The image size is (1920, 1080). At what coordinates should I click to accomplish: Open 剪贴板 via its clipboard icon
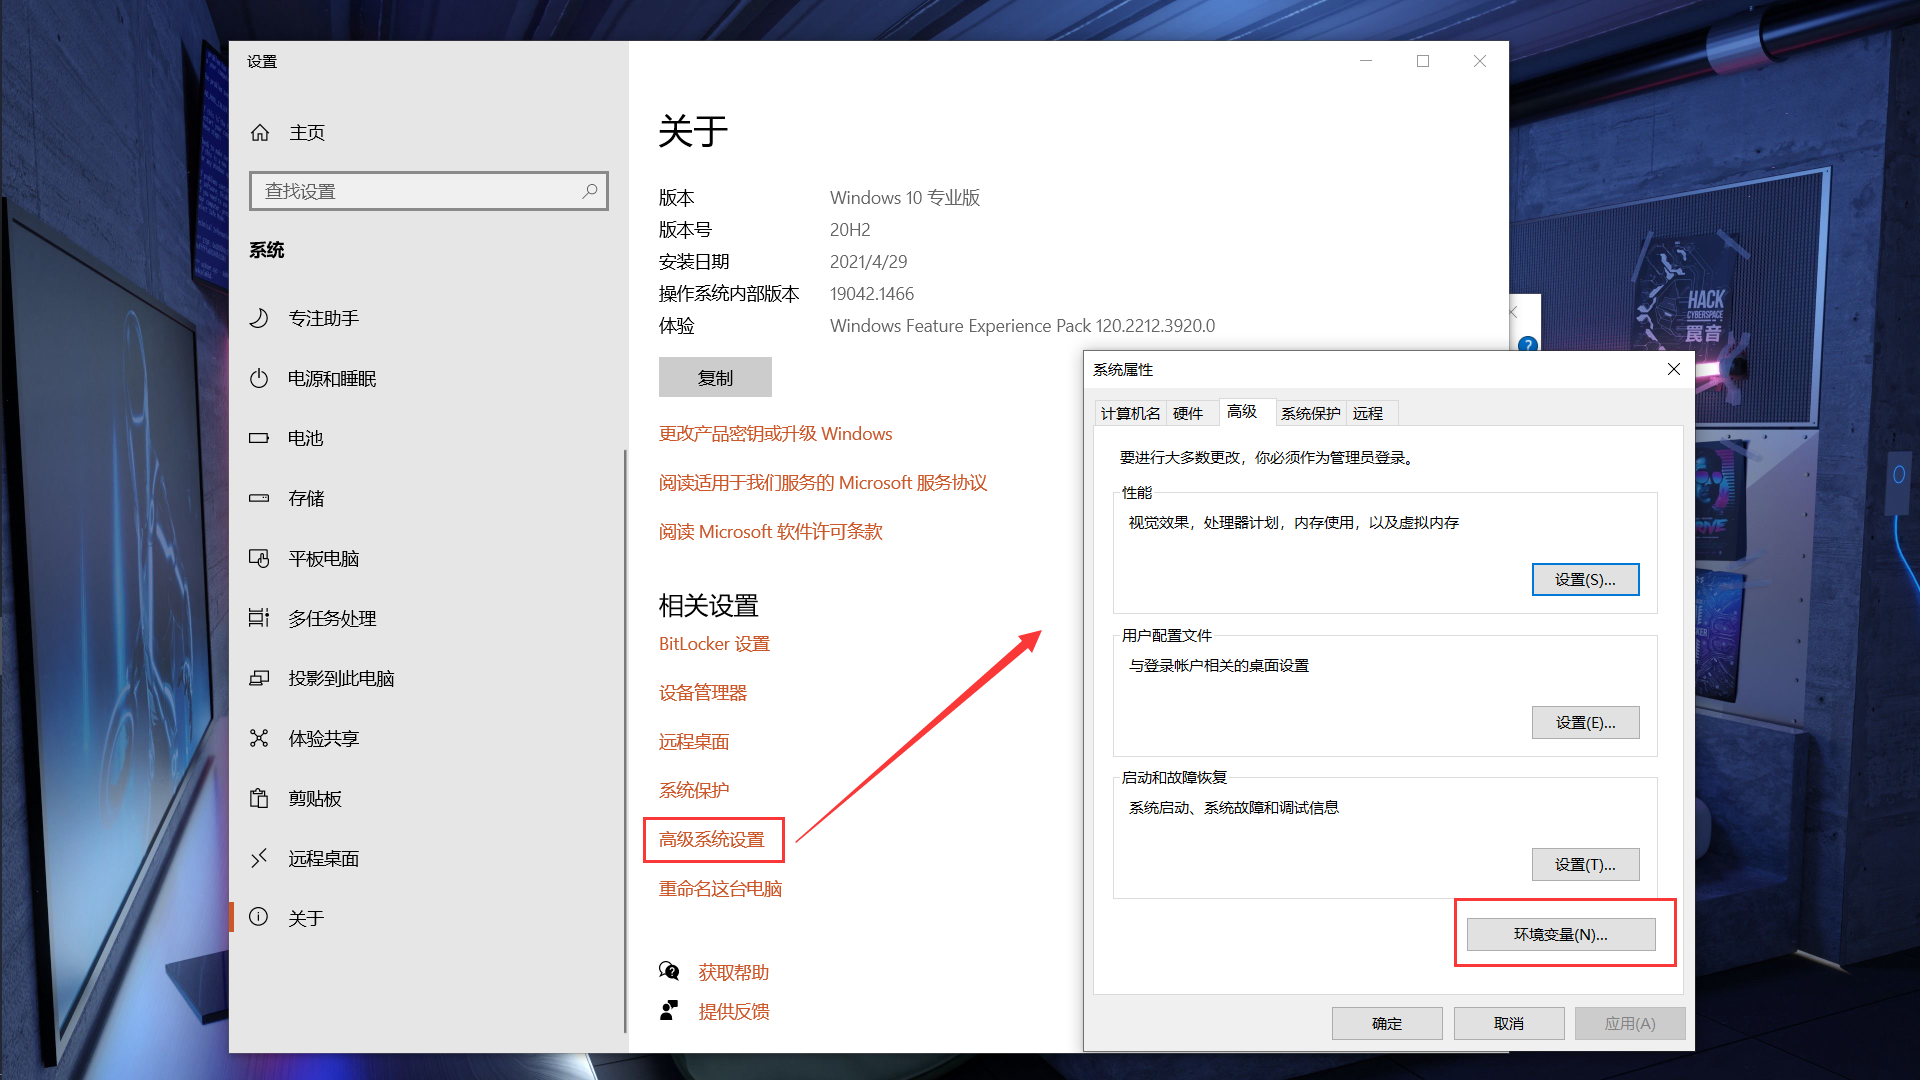pyautogui.click(x=259, y=798)
